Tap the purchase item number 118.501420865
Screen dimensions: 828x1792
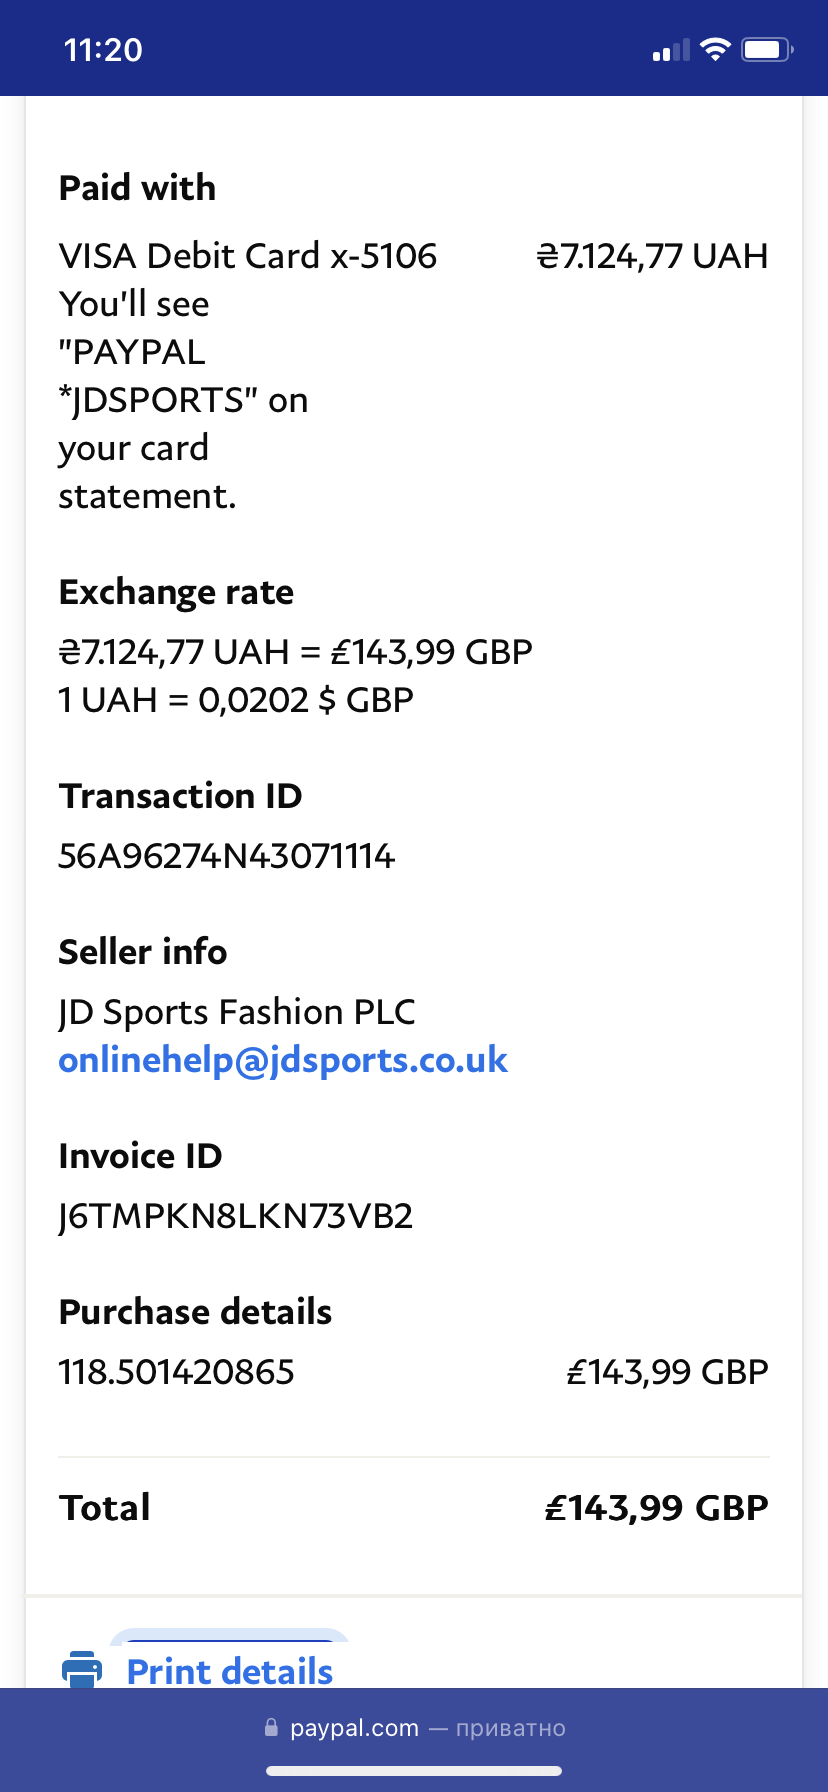176,1372
